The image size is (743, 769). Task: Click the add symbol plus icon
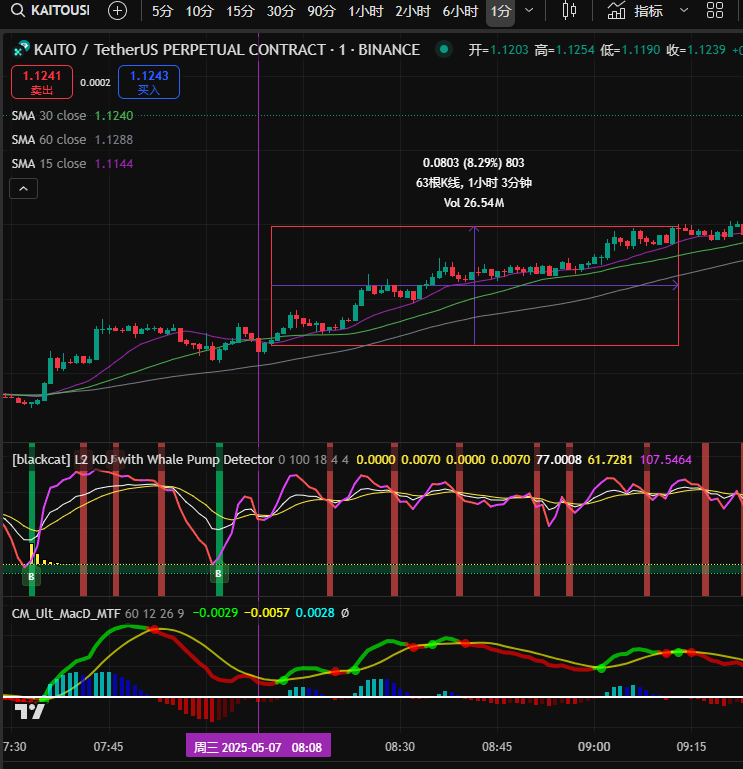click(x=117, y=10)
